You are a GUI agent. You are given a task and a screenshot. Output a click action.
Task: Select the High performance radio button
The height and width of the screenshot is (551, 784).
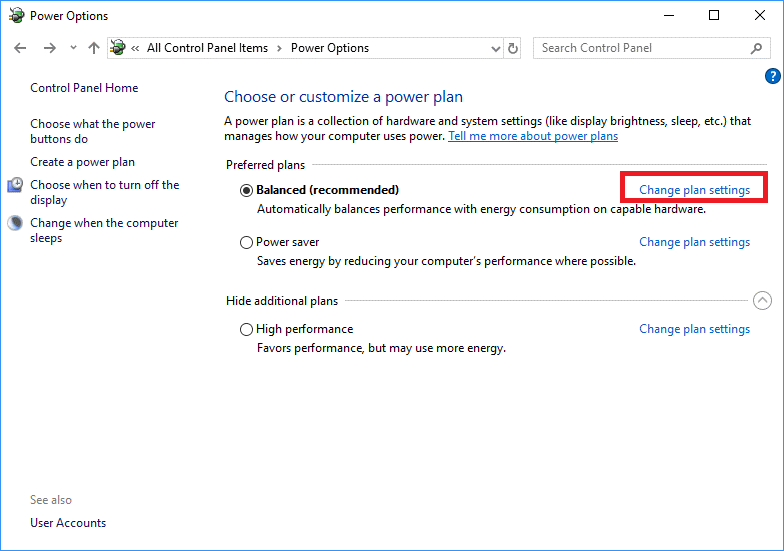point(246,330)
